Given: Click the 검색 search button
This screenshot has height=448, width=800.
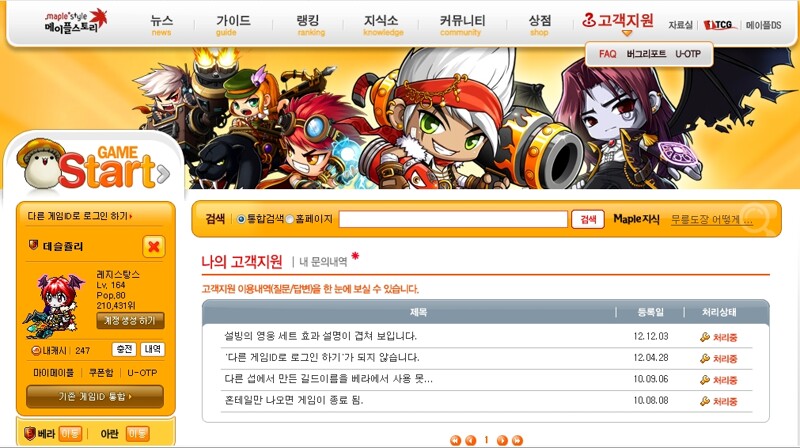Looking at the screenshot, I should (x=588, y=219).
